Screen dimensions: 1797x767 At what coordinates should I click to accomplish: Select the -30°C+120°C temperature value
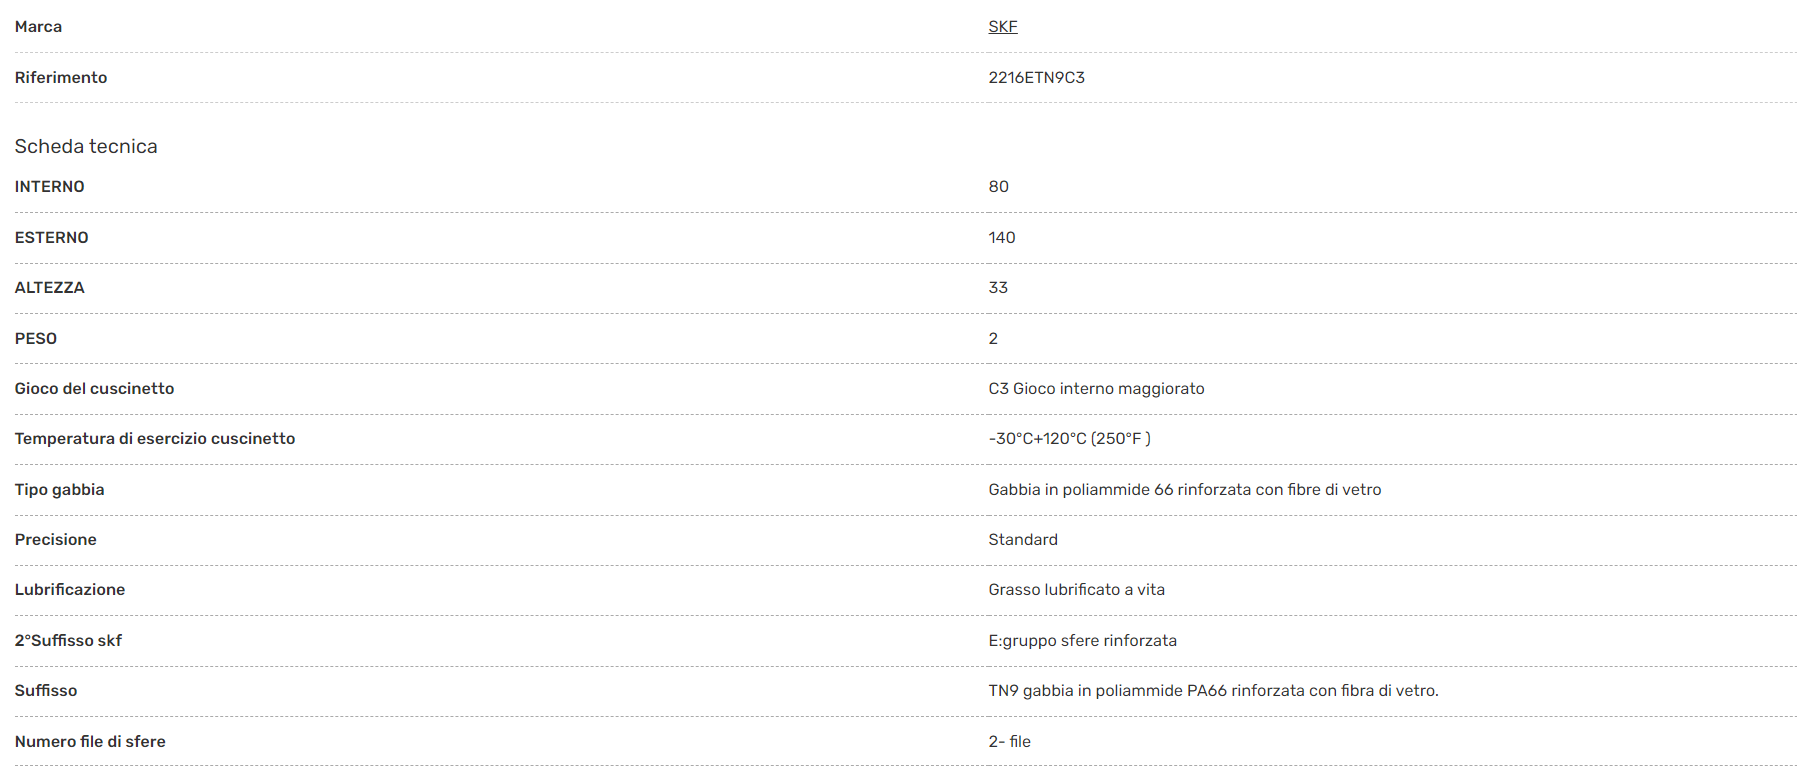pos(1069,439)
